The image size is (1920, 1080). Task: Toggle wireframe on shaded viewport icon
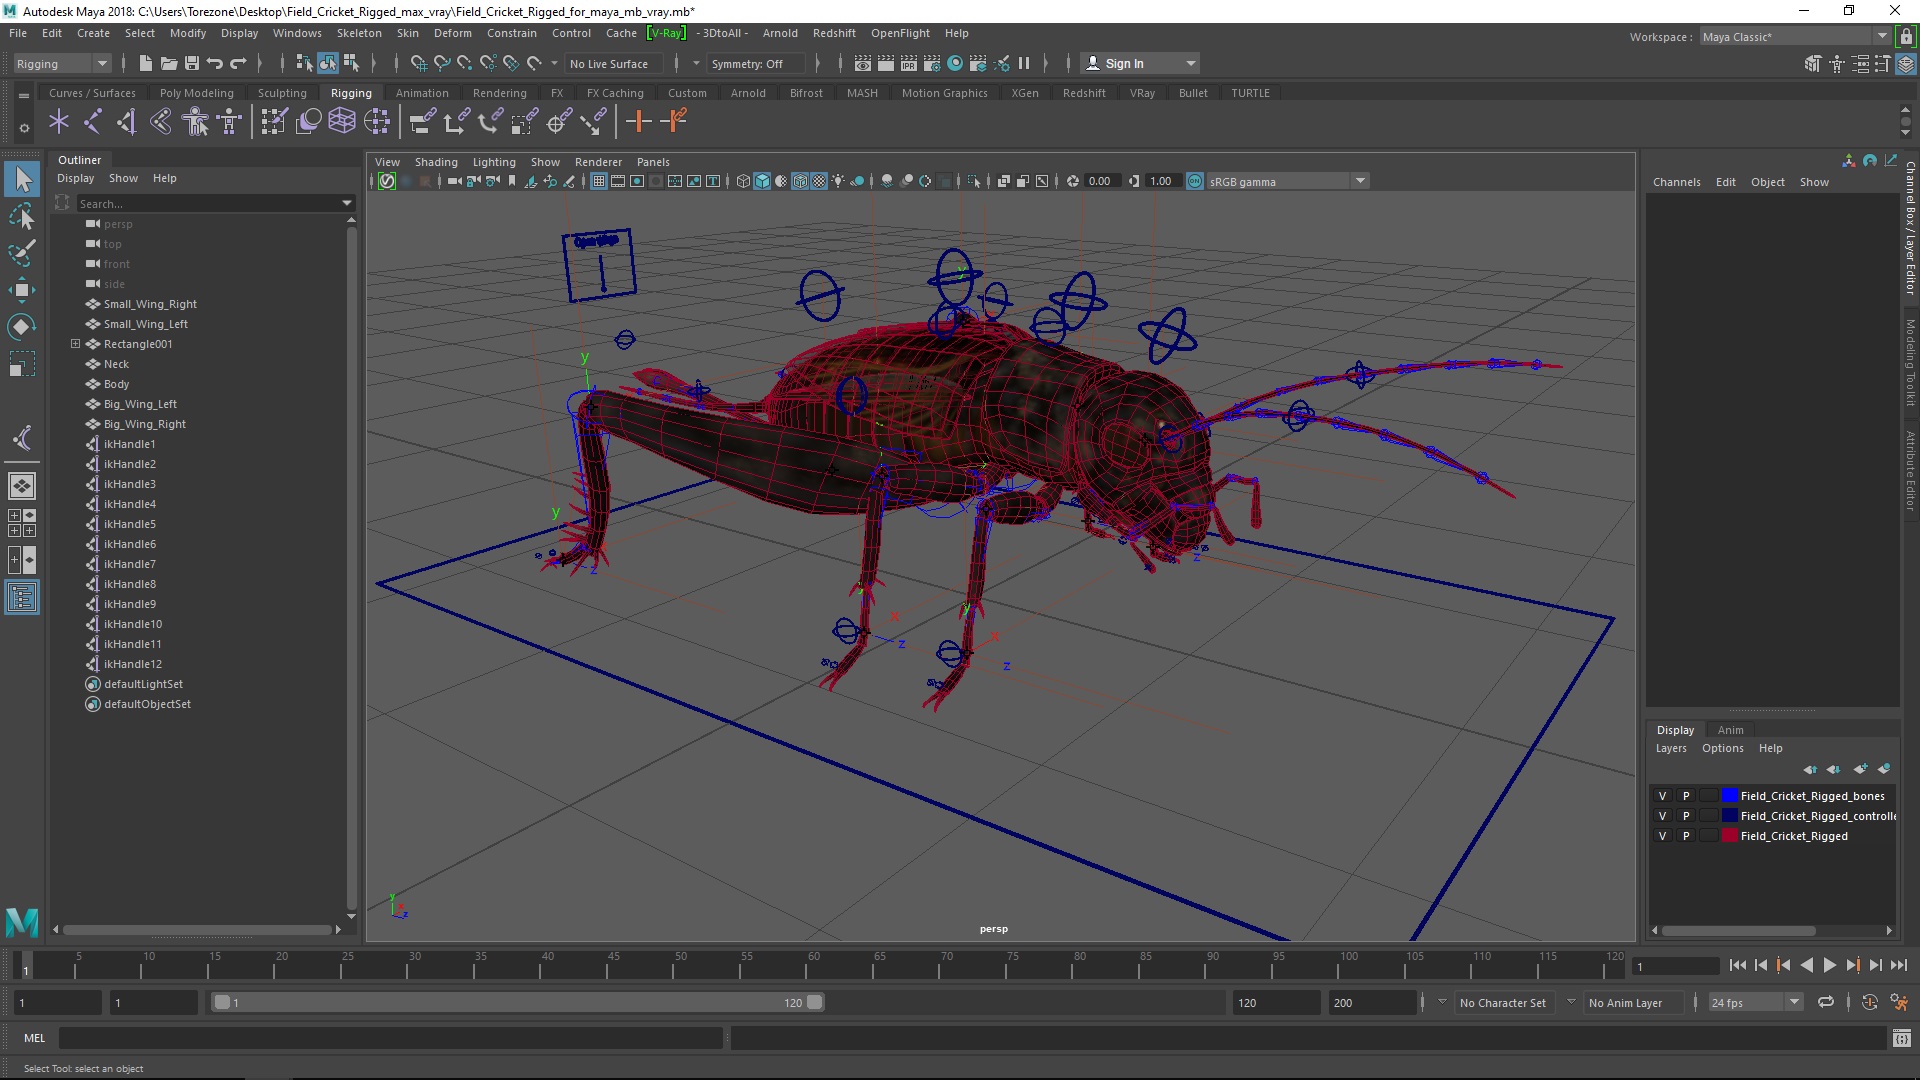click(800, 181)
